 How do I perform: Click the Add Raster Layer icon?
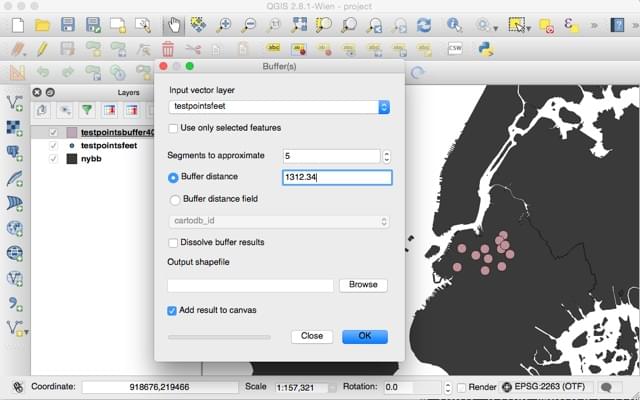click(x=15, y=128)
